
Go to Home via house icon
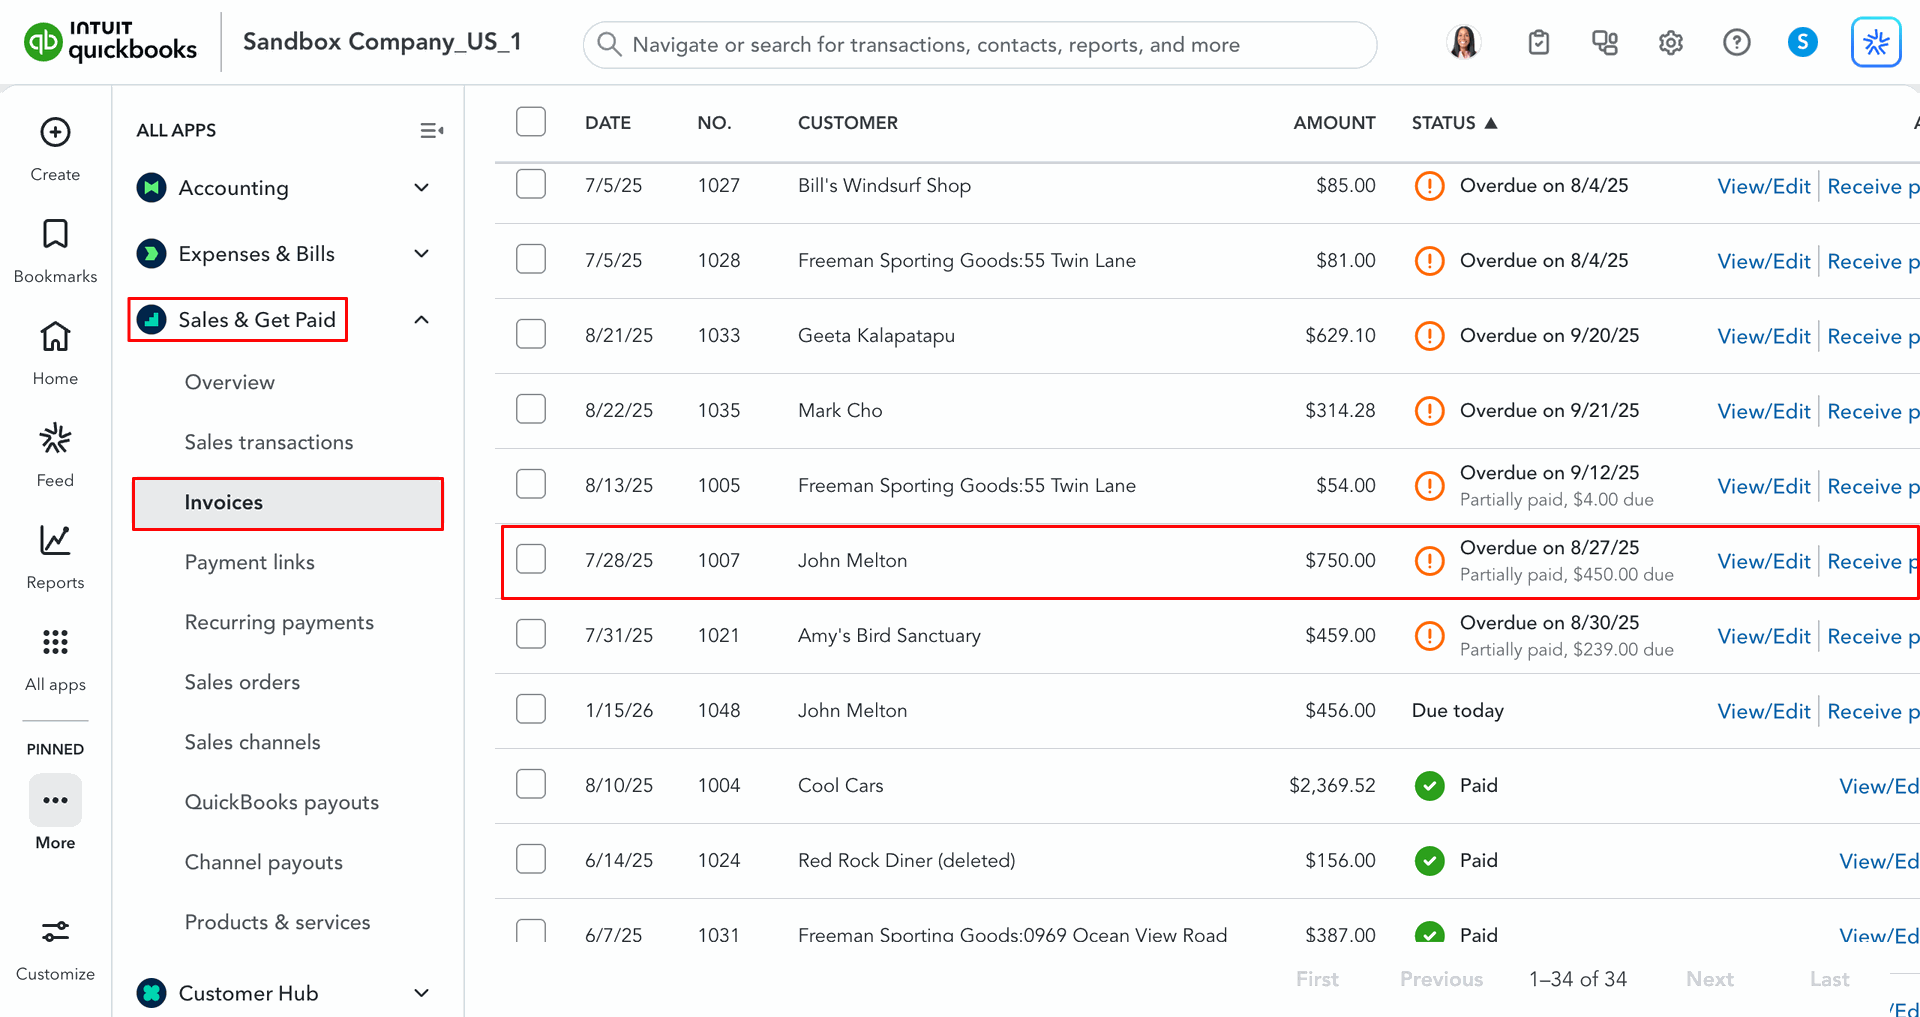click(55, 337)
